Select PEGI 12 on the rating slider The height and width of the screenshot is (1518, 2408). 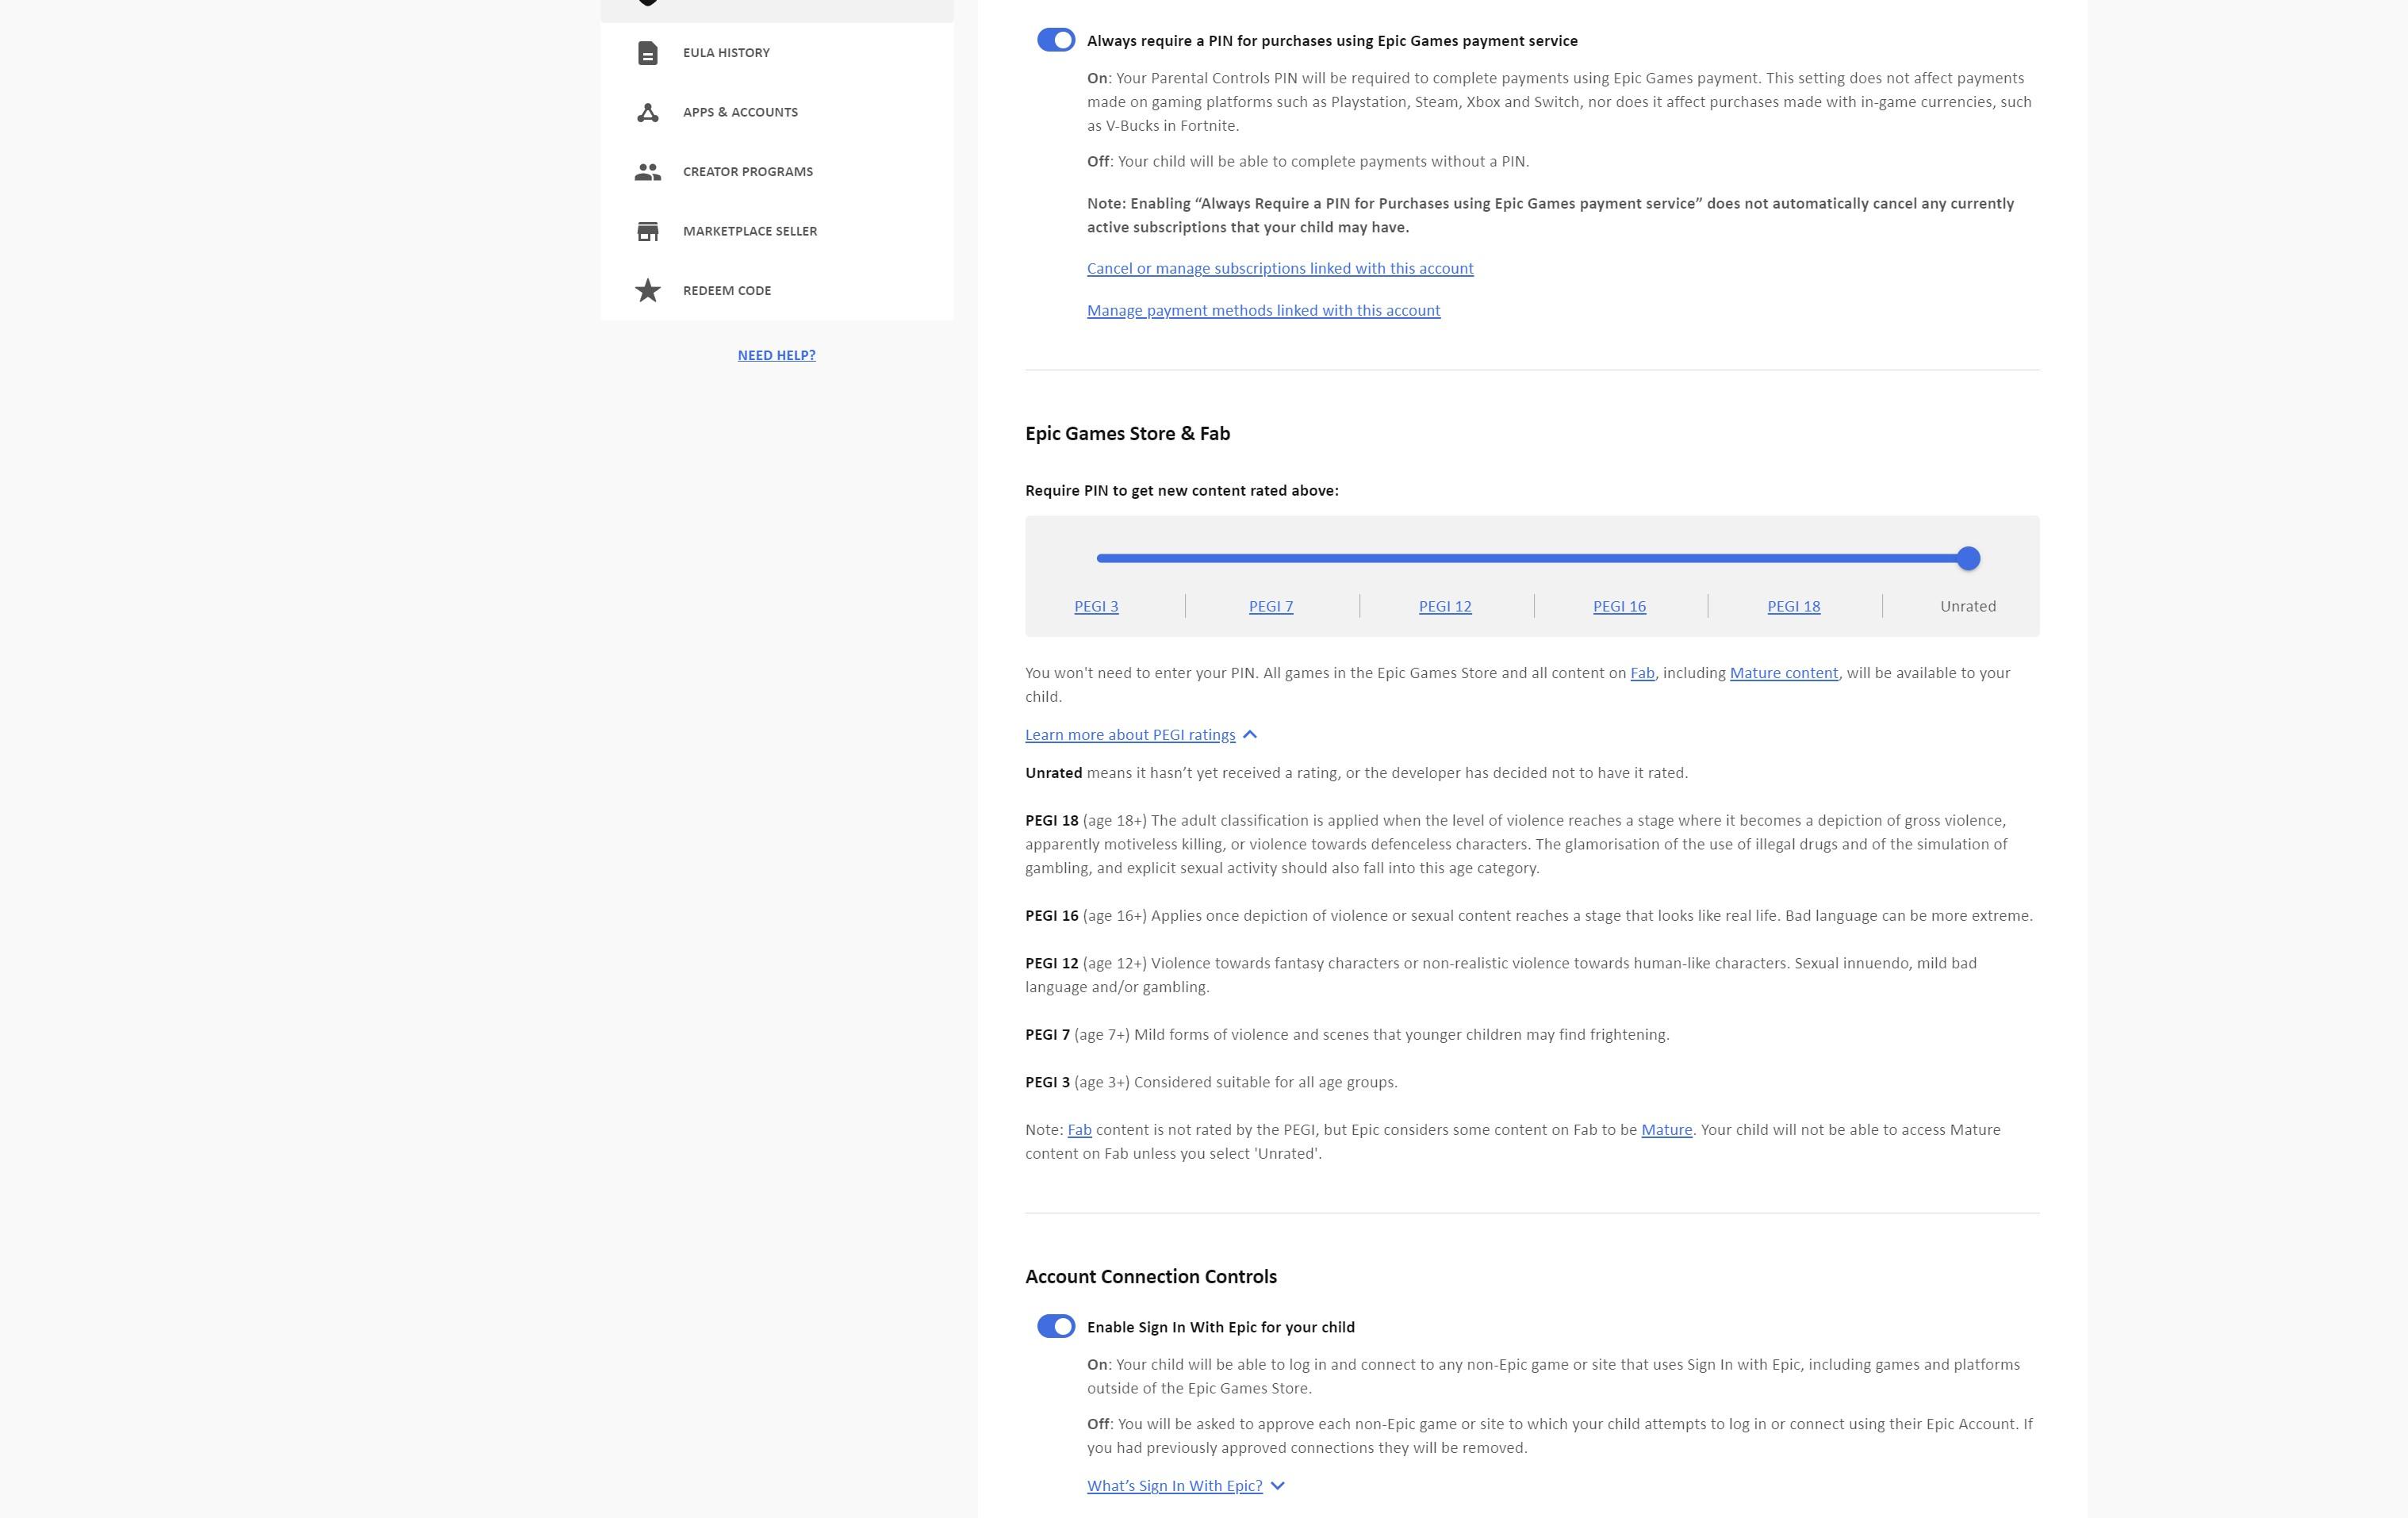pyautogui.click(x=1444, y=607)
